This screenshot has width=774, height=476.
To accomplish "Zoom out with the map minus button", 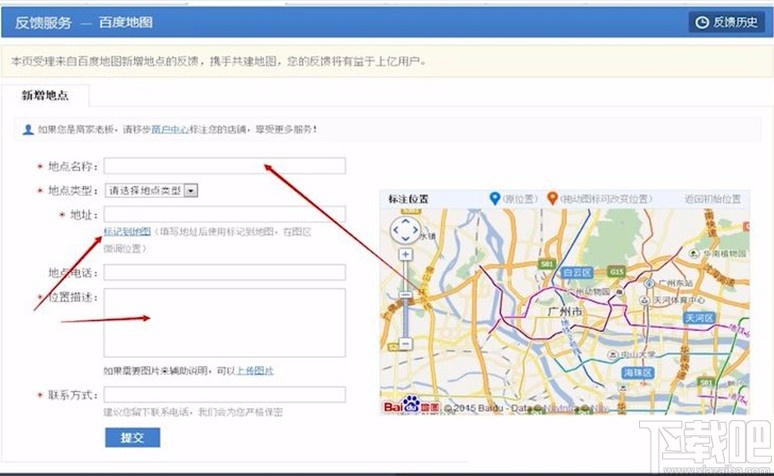I will [405, 344].
